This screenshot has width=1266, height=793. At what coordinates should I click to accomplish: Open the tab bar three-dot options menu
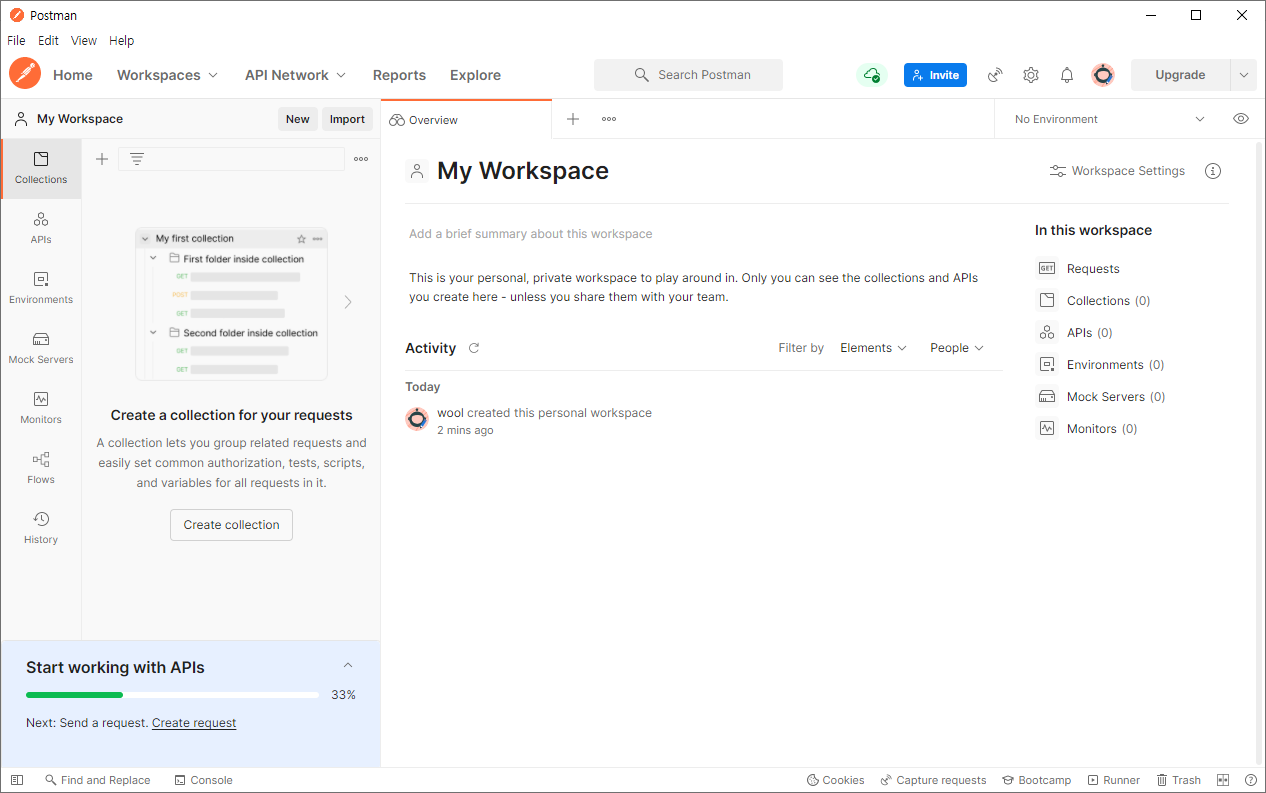point(609,119)
